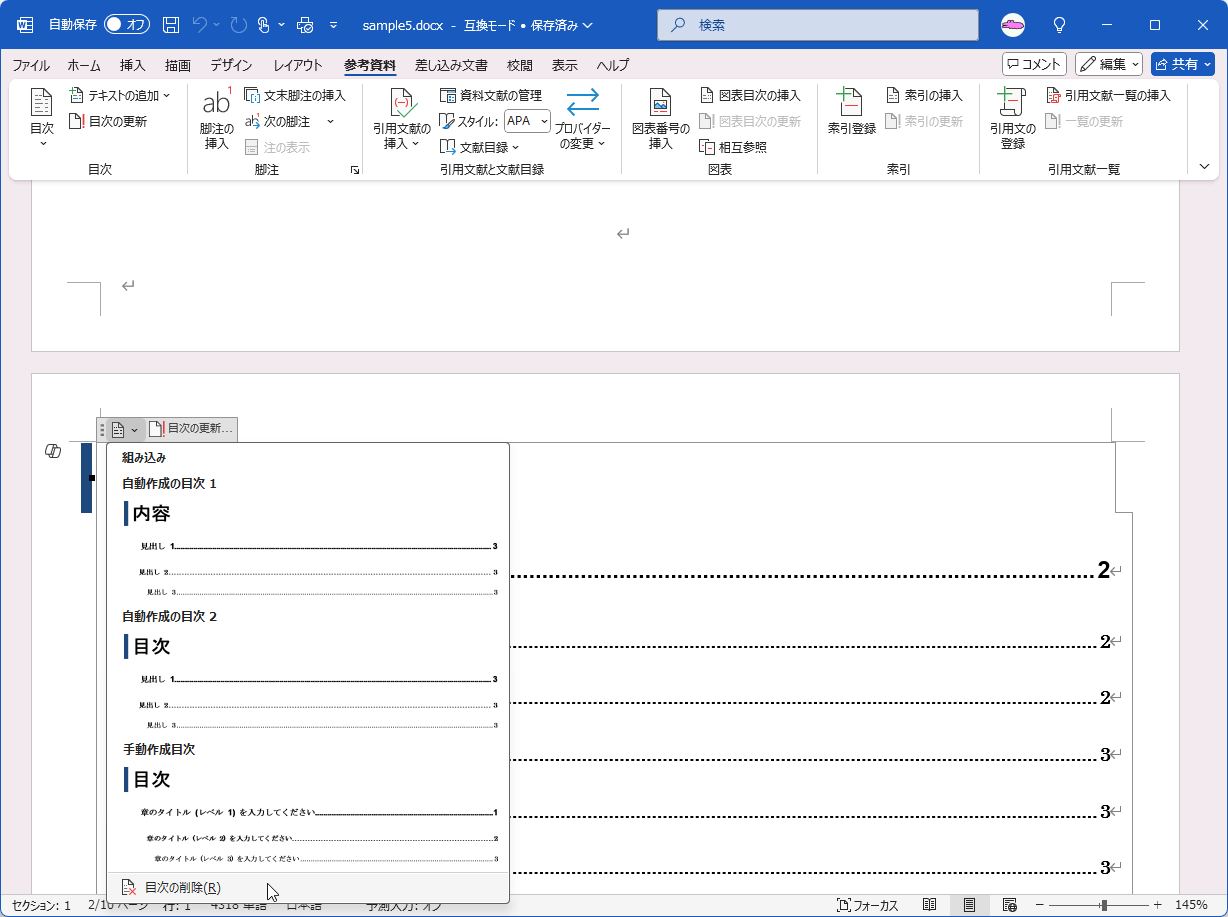Select 自動作成の目次 1 preview
Screen dimensions: 1228x917
[308, 540]
